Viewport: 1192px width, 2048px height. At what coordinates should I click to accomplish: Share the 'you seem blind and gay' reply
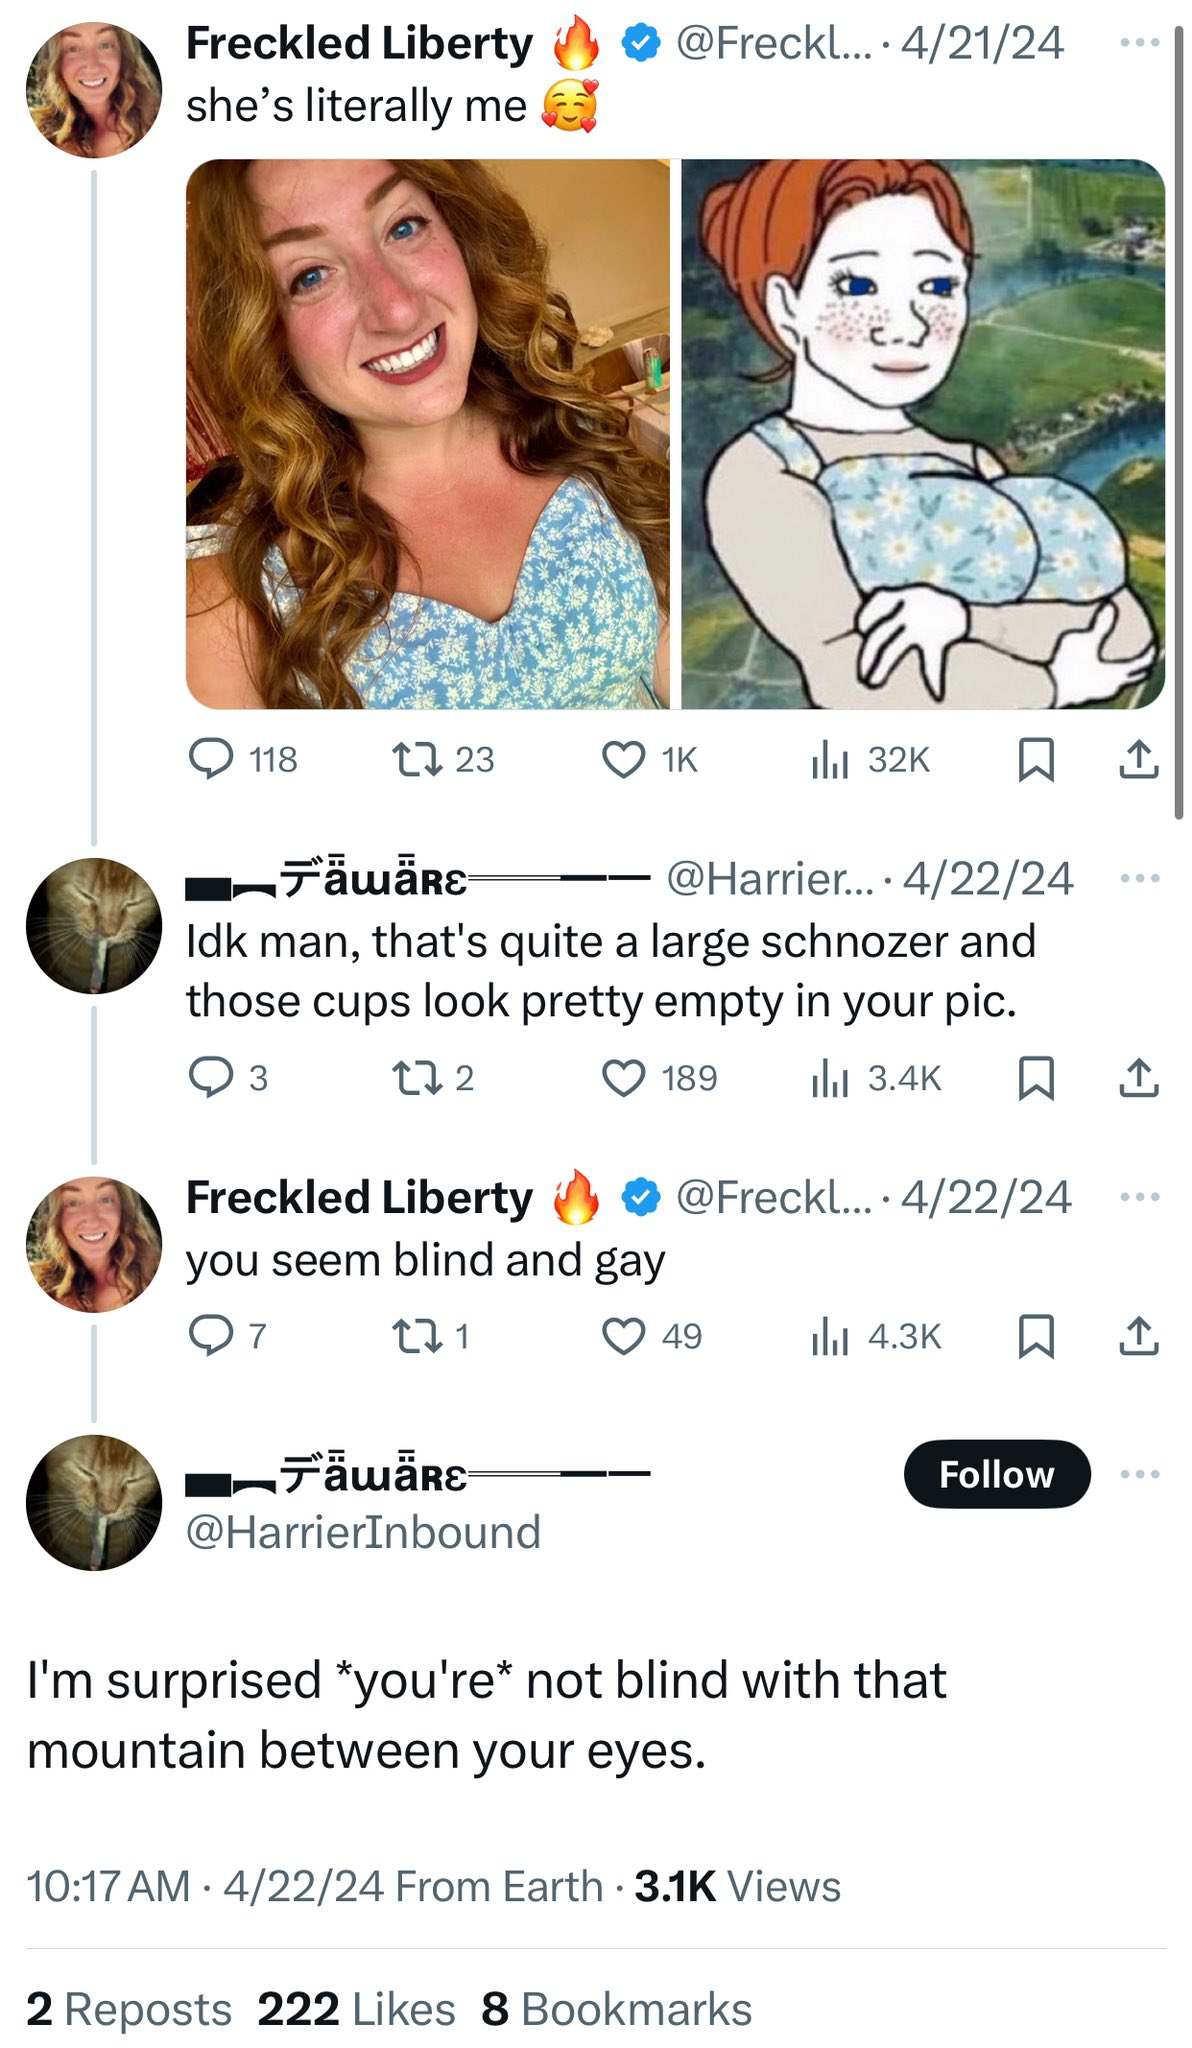click(x=1138, y=1336)
